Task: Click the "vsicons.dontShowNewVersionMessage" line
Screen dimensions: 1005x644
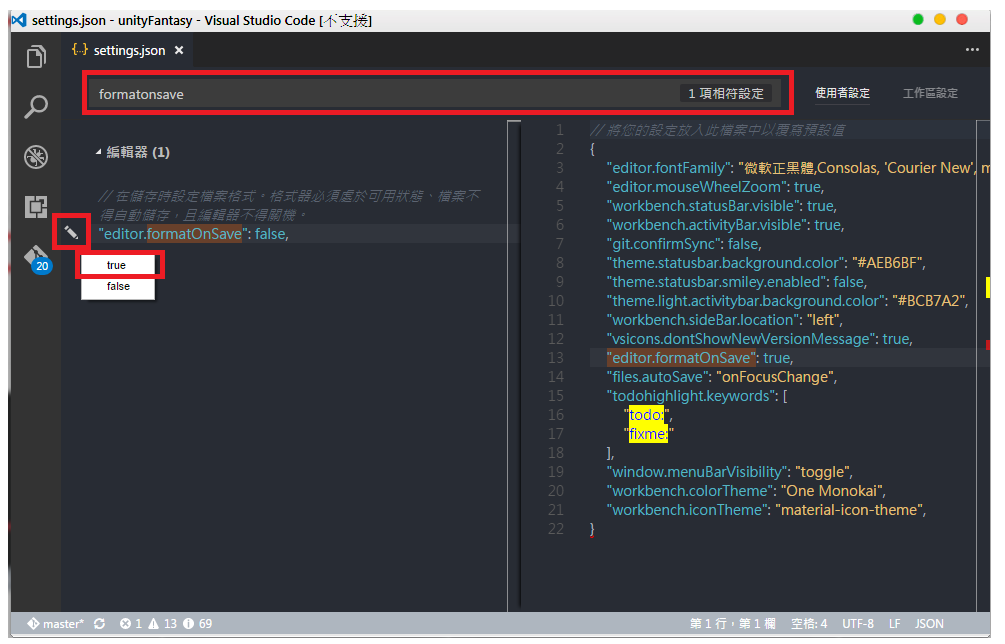Action: tap(760, 338)
